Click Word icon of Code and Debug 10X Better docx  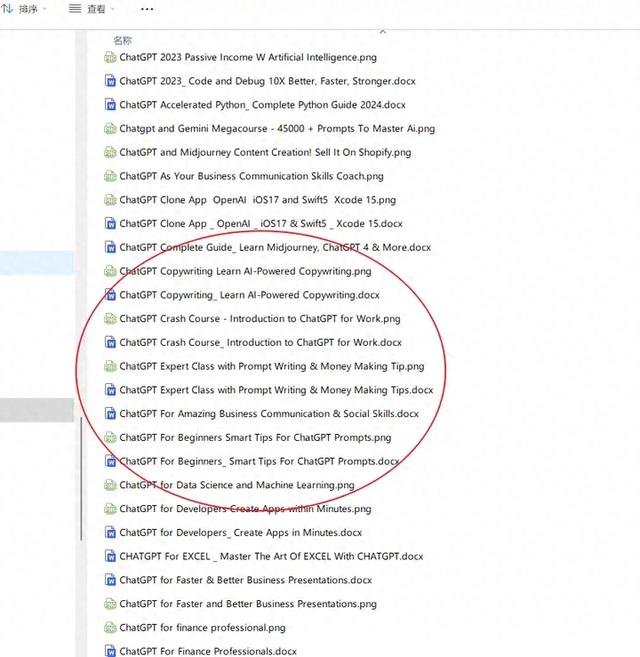[110, 81]
